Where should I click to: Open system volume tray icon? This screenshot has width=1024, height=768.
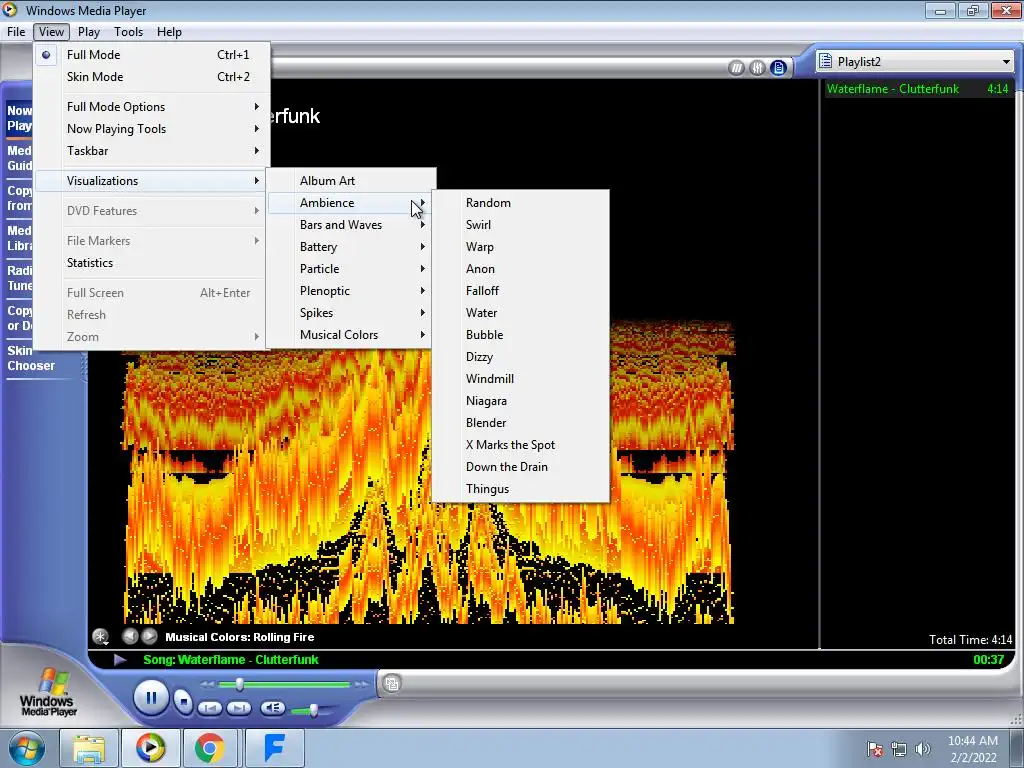click(923, 749)
